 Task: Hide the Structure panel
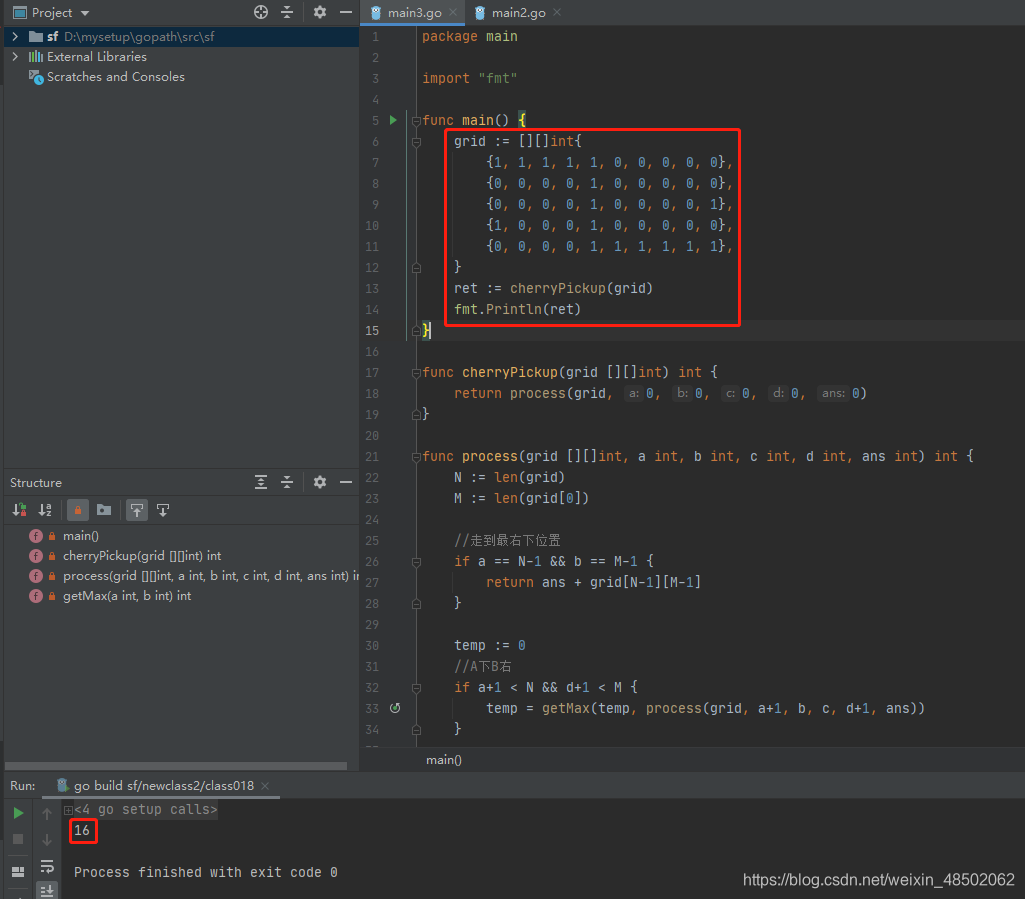(x=346, y=483)
